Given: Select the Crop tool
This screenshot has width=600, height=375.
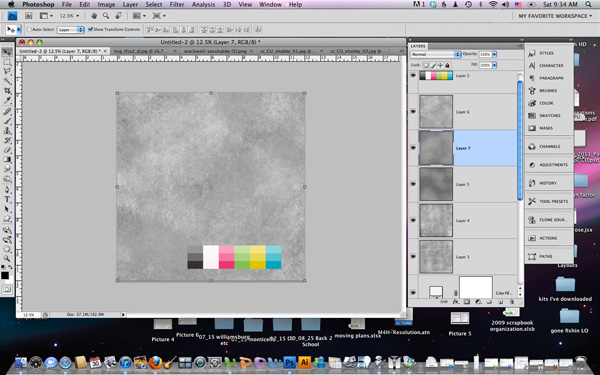Looking at the screenshot, I should (x=7, y=91).
